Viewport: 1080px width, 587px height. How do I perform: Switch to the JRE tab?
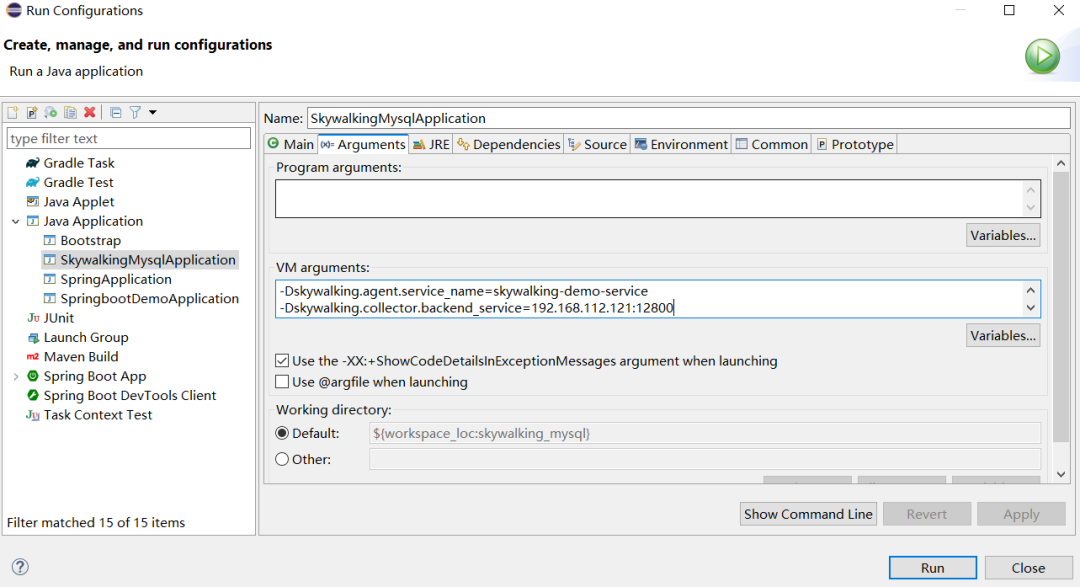[x=431, y=144]
